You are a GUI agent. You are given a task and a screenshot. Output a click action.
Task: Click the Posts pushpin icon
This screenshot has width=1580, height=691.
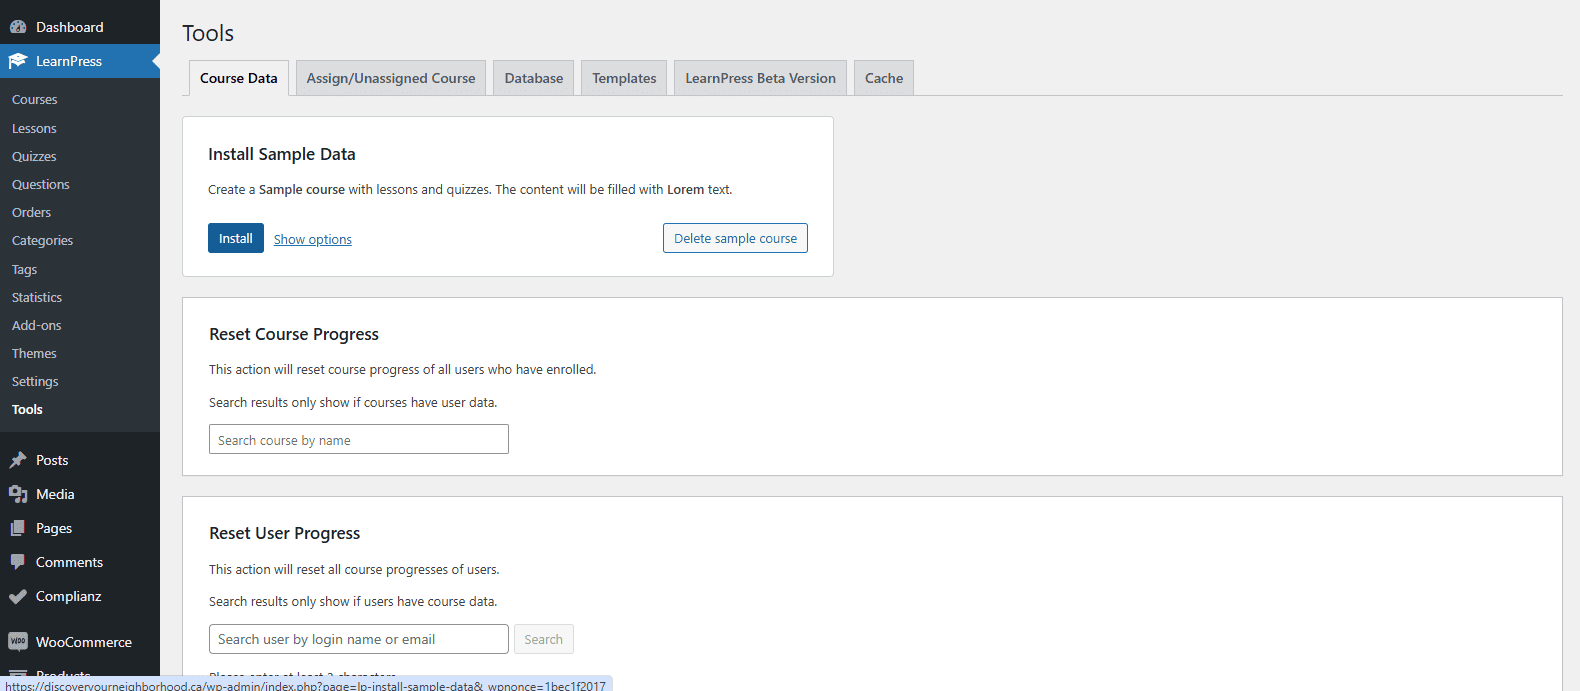[18, 460]
